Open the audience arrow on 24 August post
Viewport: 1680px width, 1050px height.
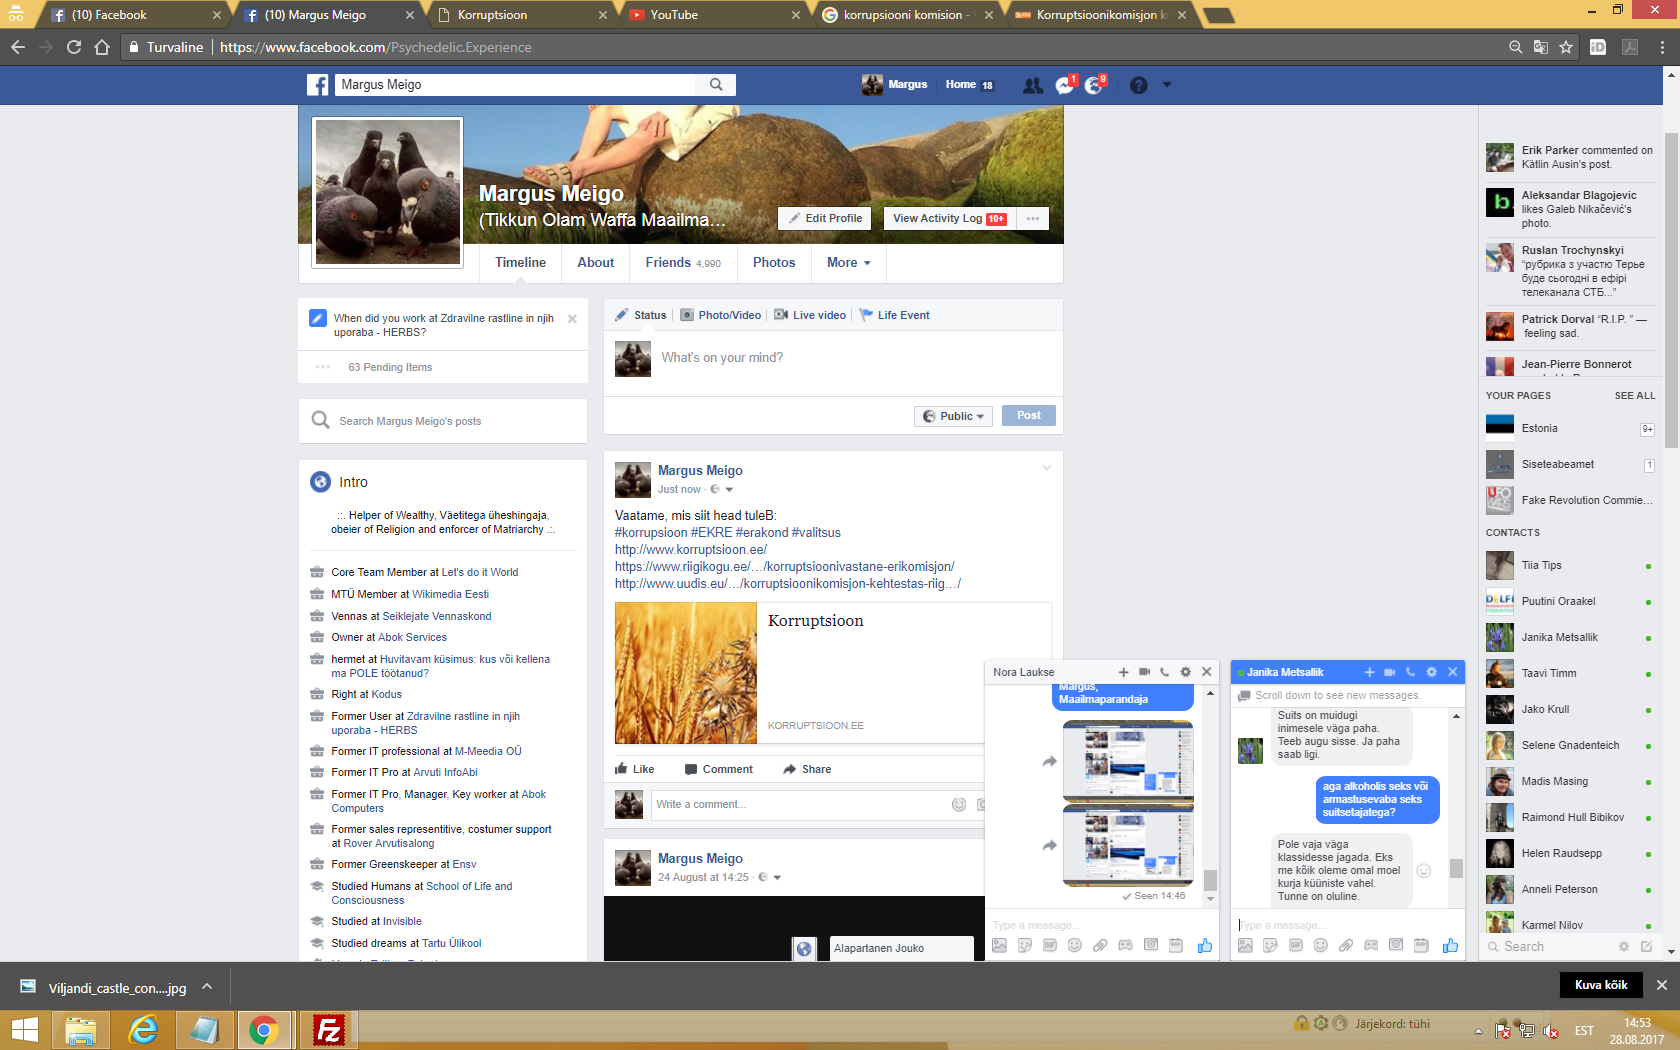coord(777,878)
